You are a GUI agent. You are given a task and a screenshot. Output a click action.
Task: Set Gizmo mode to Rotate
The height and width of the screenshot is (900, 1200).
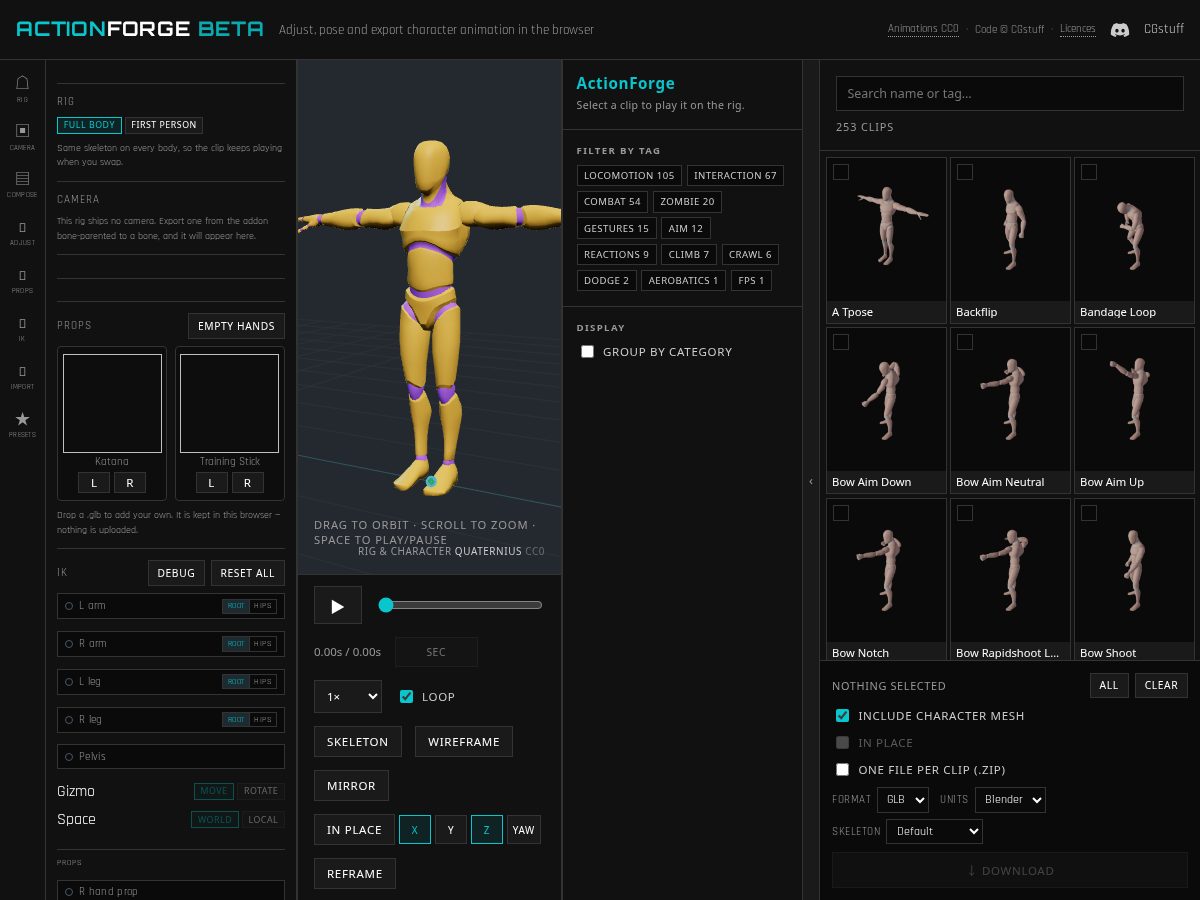pos(261,791)
